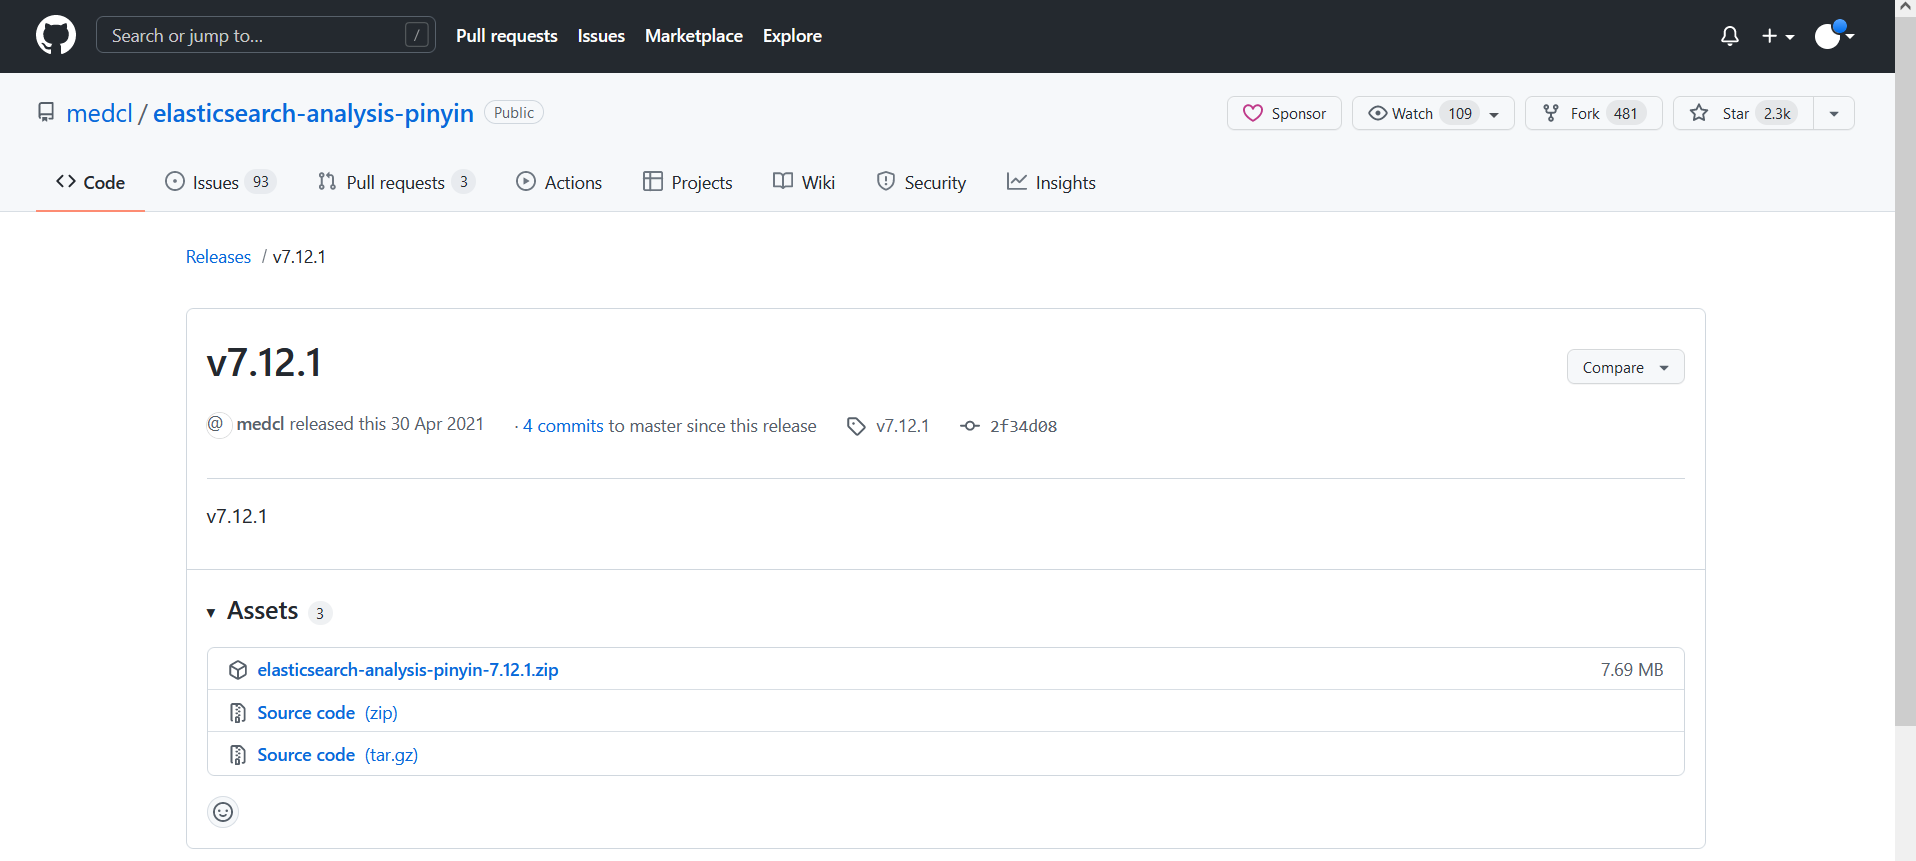1916x861 pixels.
Task: Open the Insights tab
Action: coord(1051,182)
